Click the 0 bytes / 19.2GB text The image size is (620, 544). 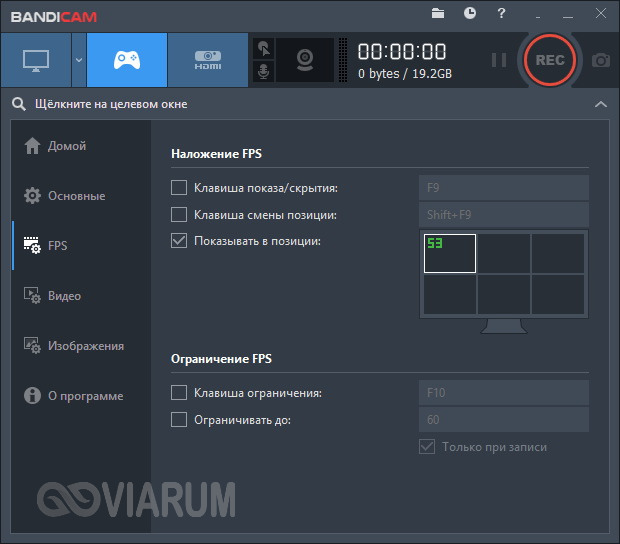[x=405, y=74]
